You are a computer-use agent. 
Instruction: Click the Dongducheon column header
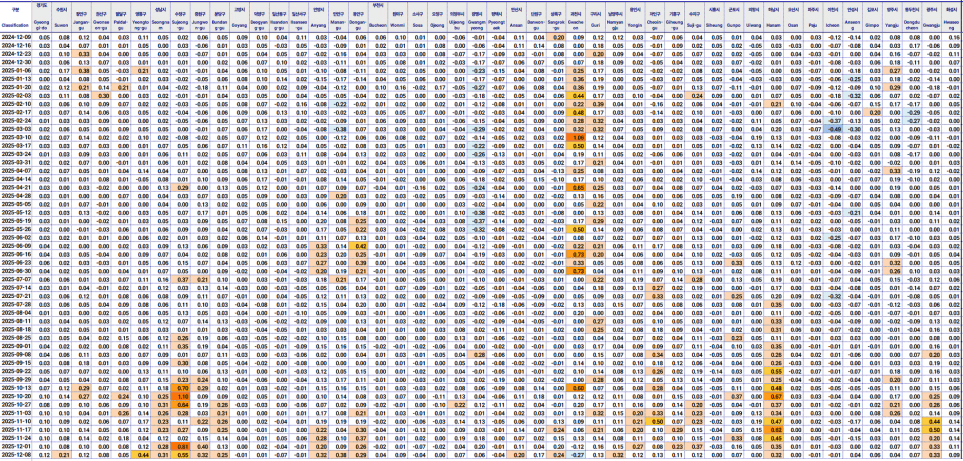pos(914,18)
